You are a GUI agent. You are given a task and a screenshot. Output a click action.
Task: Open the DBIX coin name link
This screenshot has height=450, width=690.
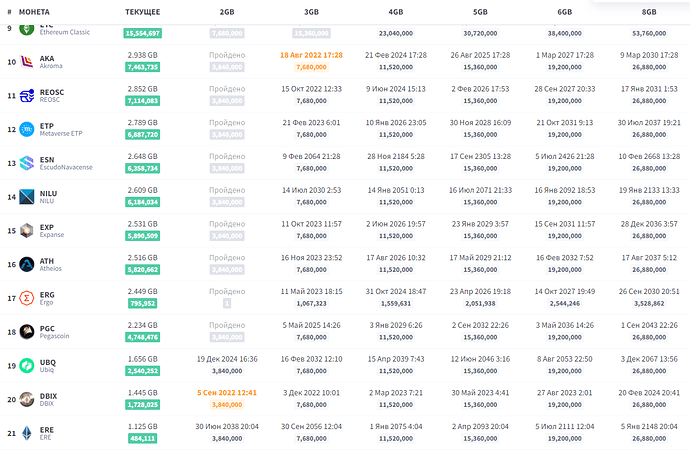coord(48,396)
